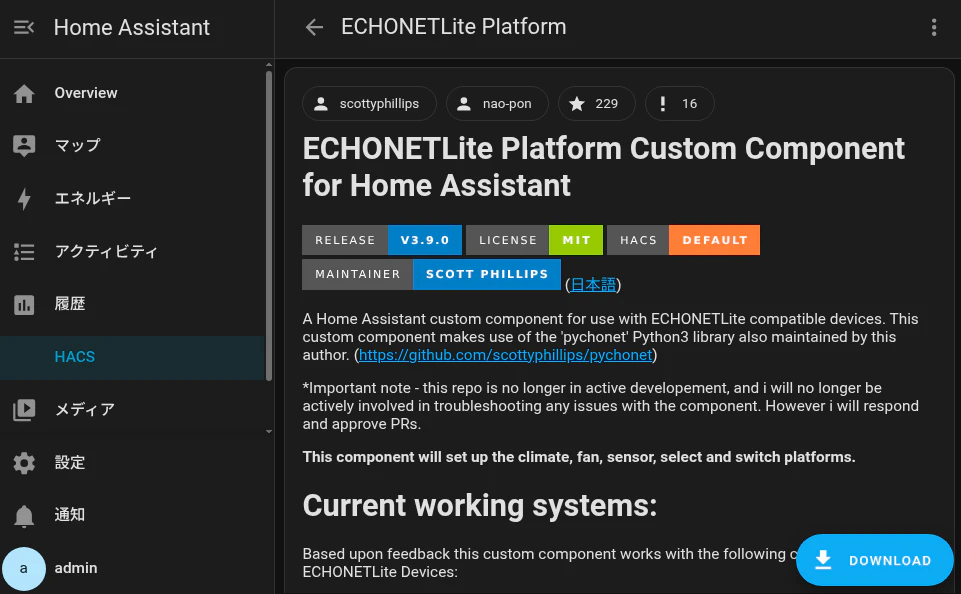961x594 pixels.
Task: Click the sidebar scrollbar thumb
Action: 268,226
